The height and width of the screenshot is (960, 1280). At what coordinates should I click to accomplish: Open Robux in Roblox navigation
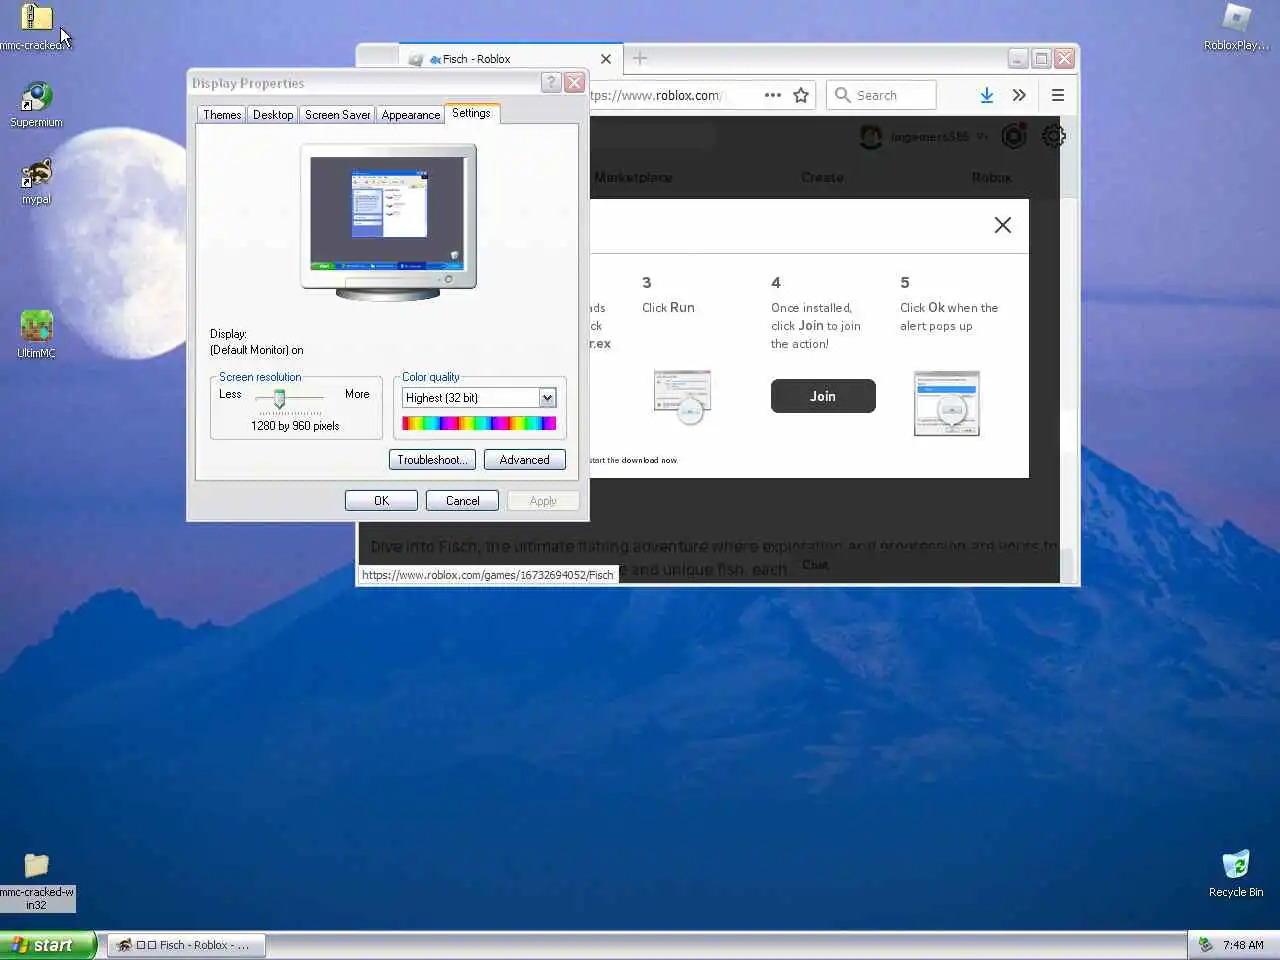click(x=992, y=177)
